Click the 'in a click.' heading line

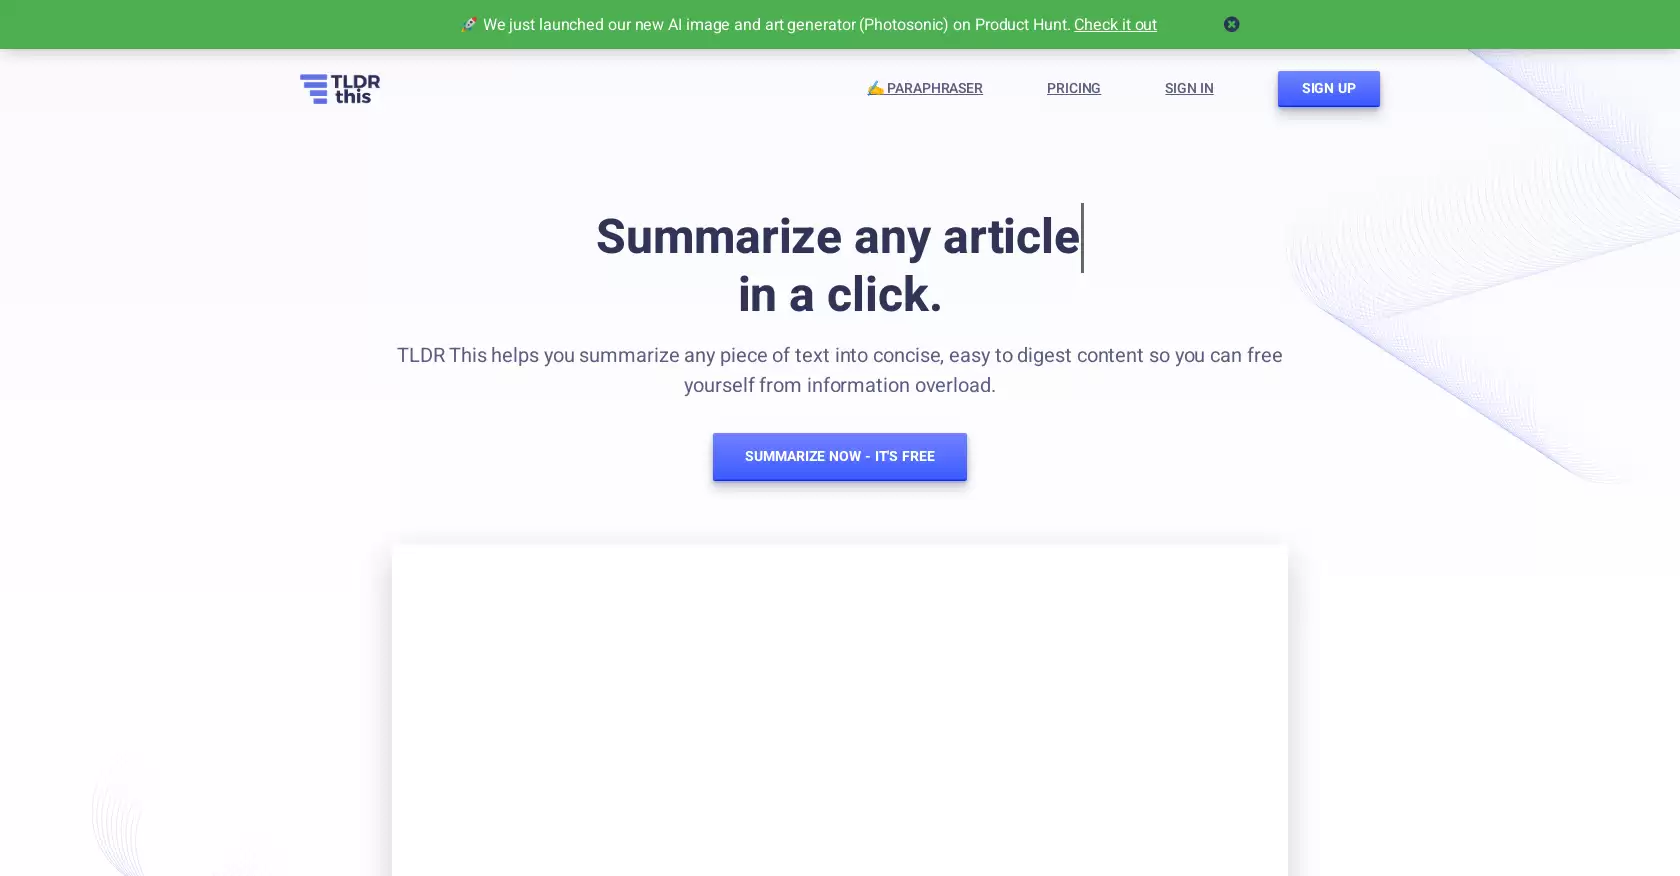coord(840,295)
